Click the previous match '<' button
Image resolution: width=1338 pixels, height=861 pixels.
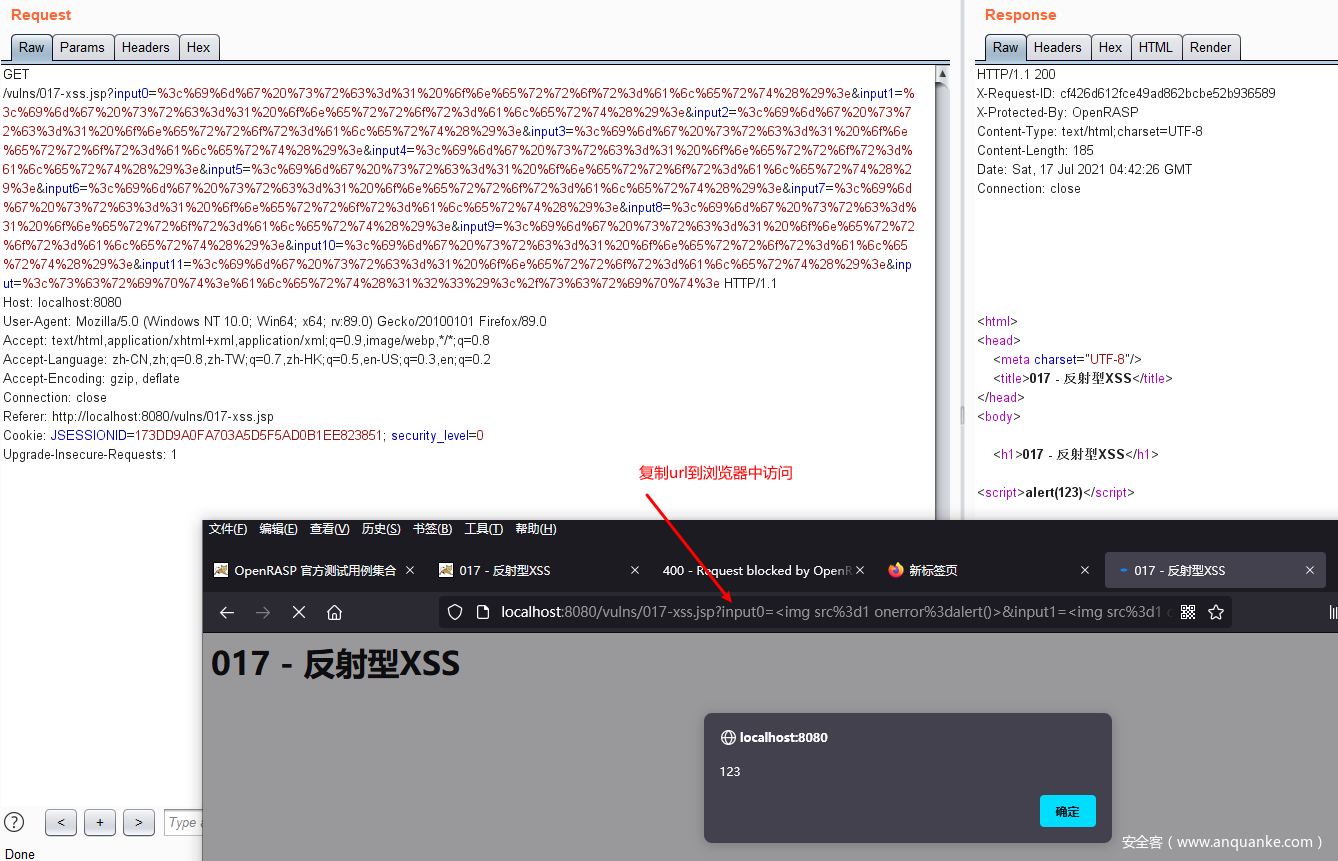click(x=61, y=822)
